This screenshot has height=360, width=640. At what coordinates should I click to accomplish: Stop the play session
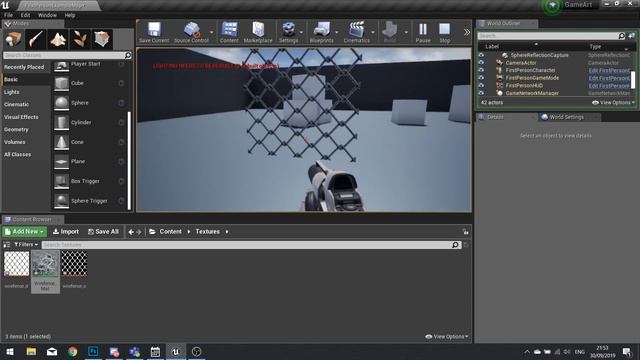[444, 29]
